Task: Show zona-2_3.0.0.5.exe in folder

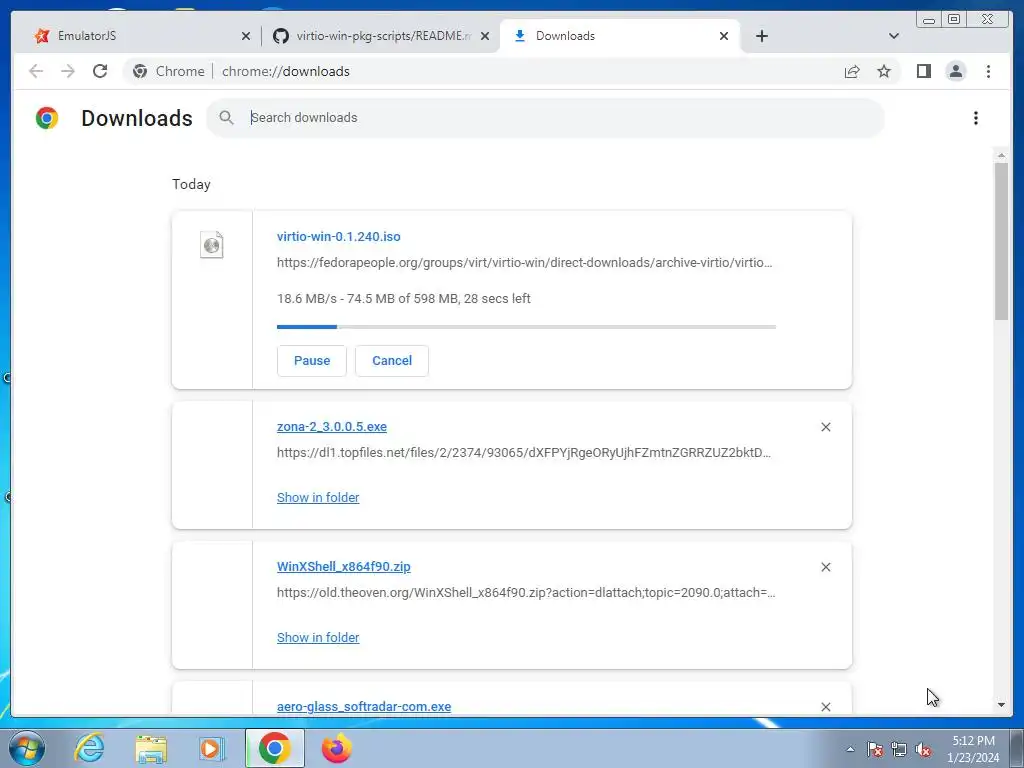Action: coord(318,498)
